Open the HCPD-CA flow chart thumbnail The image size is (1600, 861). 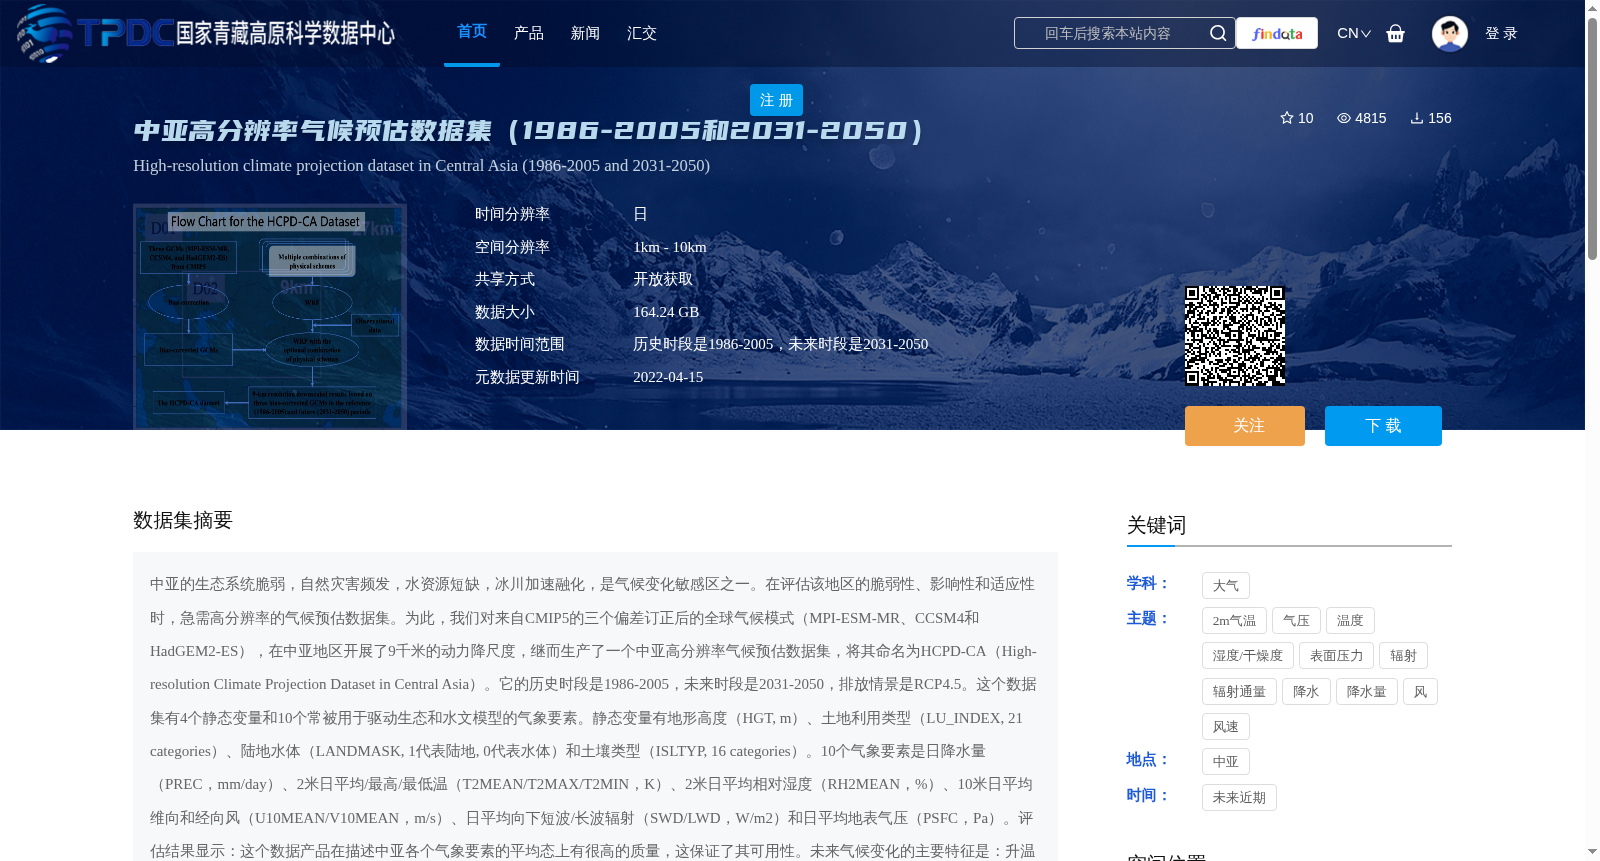point(270,317)
